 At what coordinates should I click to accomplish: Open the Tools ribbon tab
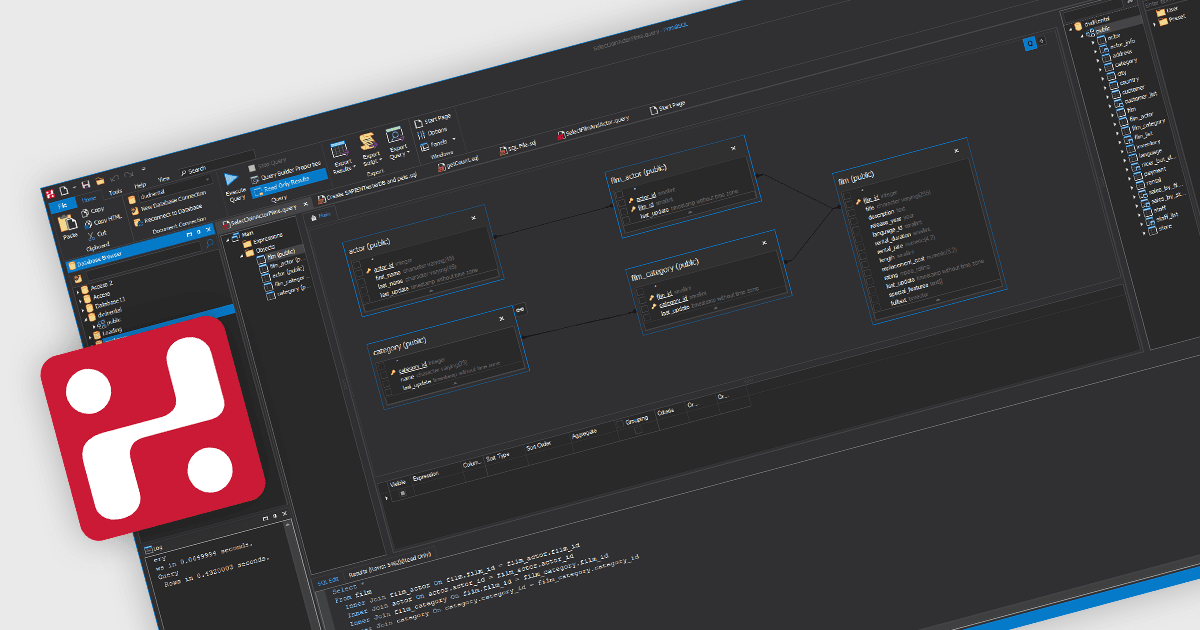(115, 192)
